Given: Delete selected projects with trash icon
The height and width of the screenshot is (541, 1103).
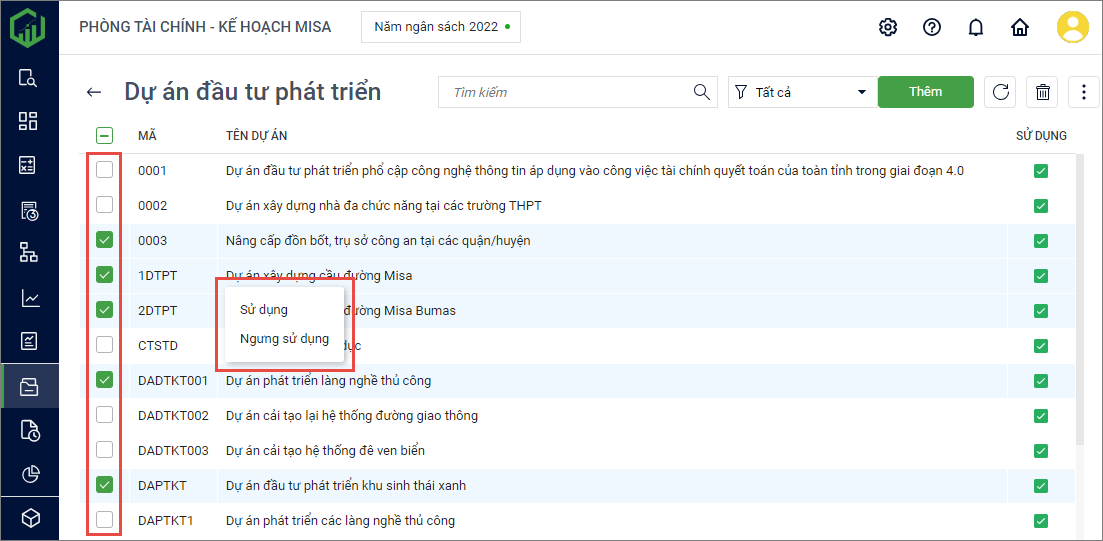Looking at the screenshot, I should (x=1043, y=92).
